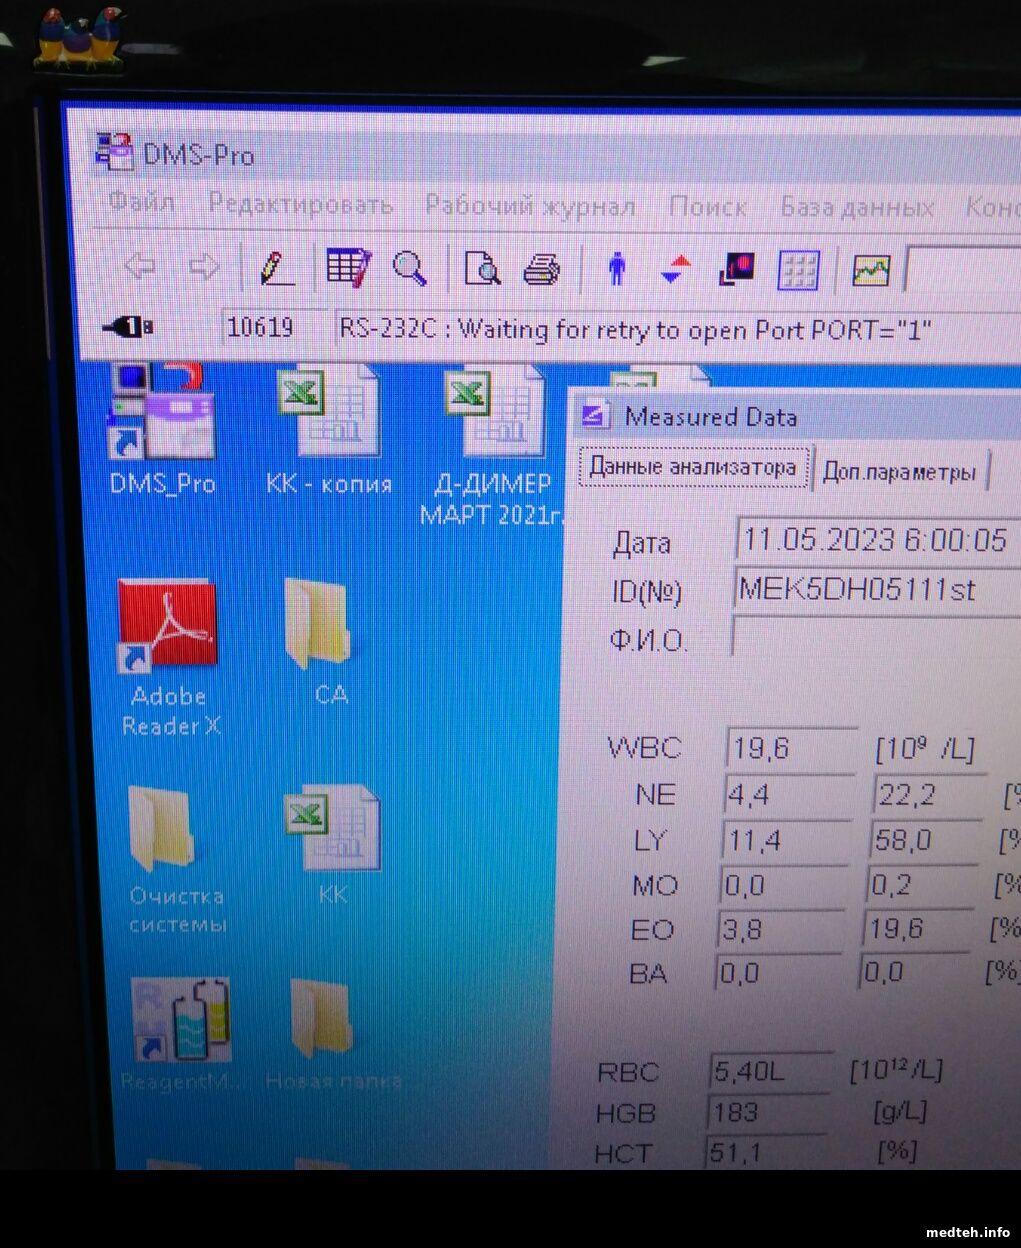Image resolution: width=1021 pixels, height=1248 pixels.
Task: Open print preview toolbar icon
Action: tap(482, 269)
